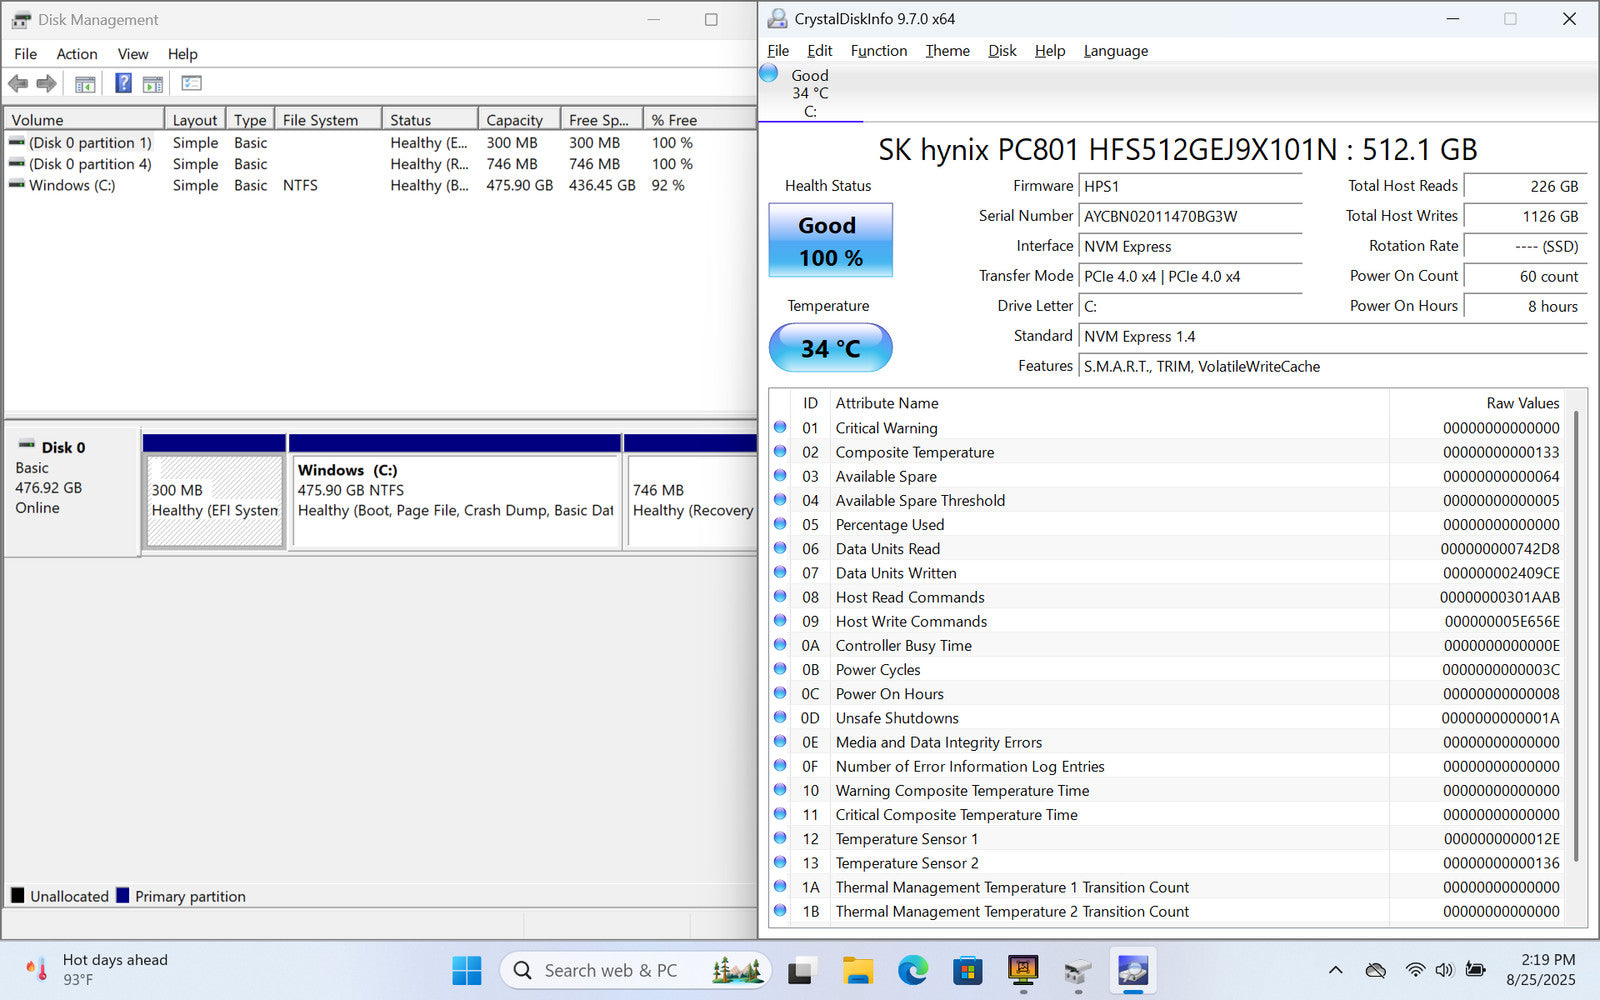Select the Windows (C:) partition block

pos(455,500)
